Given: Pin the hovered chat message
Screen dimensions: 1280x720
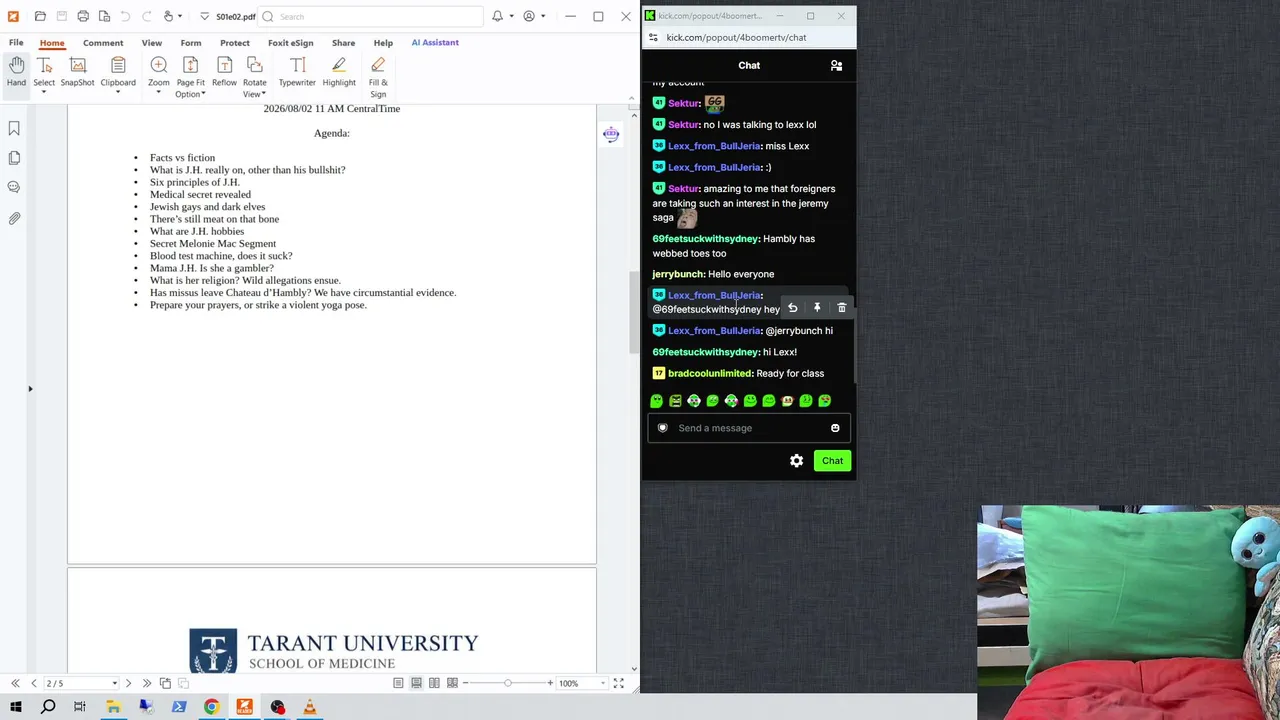Looking at the screenshot, I should pos(817,308).
